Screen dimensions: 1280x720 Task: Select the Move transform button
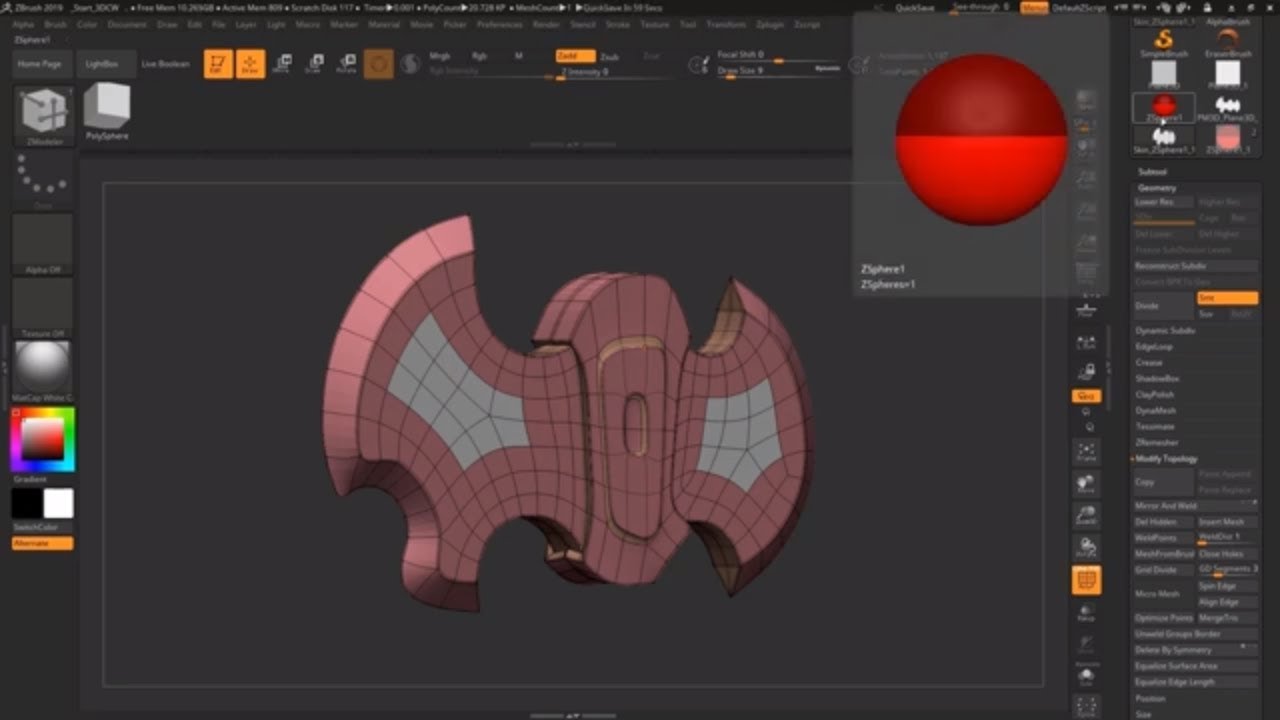(x=283, y=64)
